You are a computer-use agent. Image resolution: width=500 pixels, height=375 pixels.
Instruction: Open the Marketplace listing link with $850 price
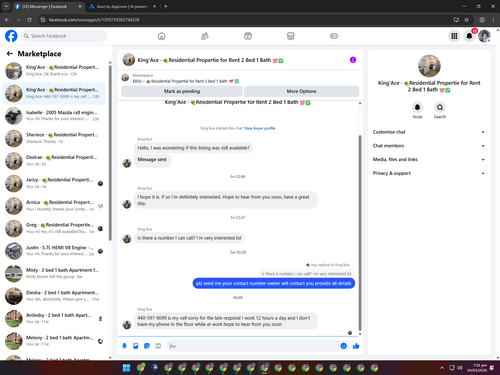[186, 81]
